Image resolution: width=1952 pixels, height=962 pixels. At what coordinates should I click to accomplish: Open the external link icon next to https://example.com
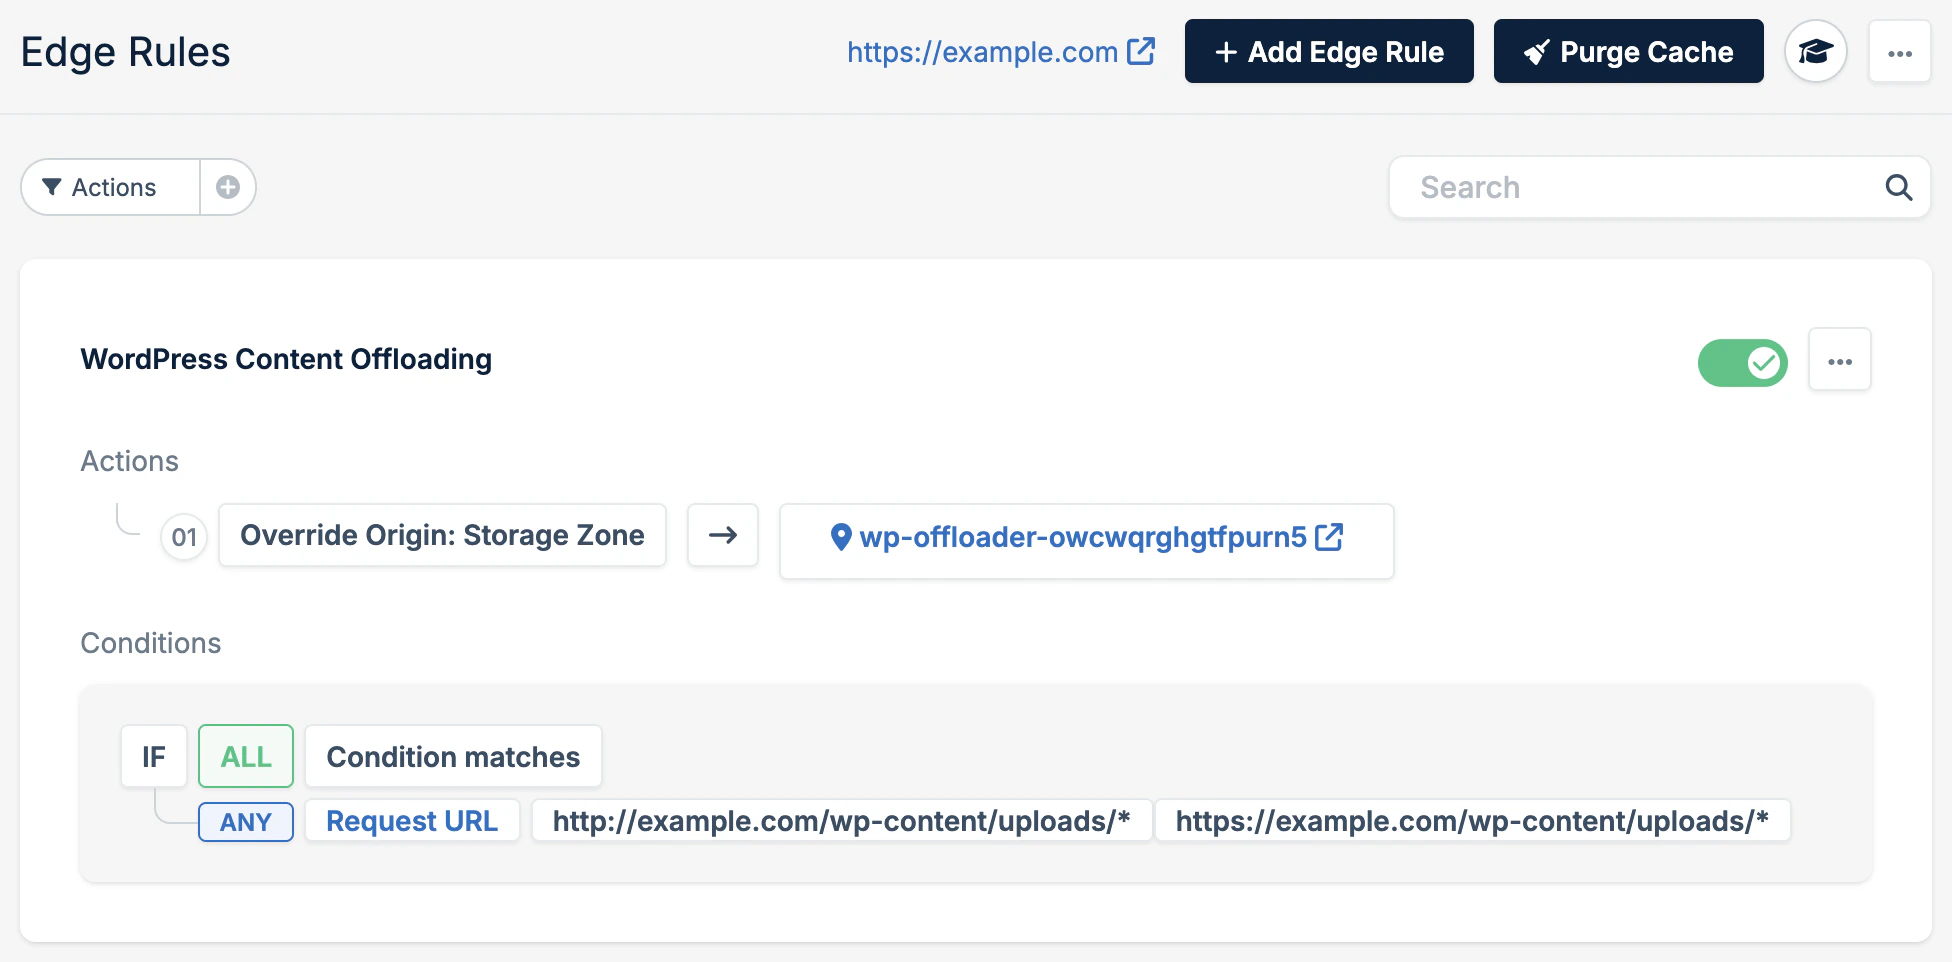coord(1141,52)
